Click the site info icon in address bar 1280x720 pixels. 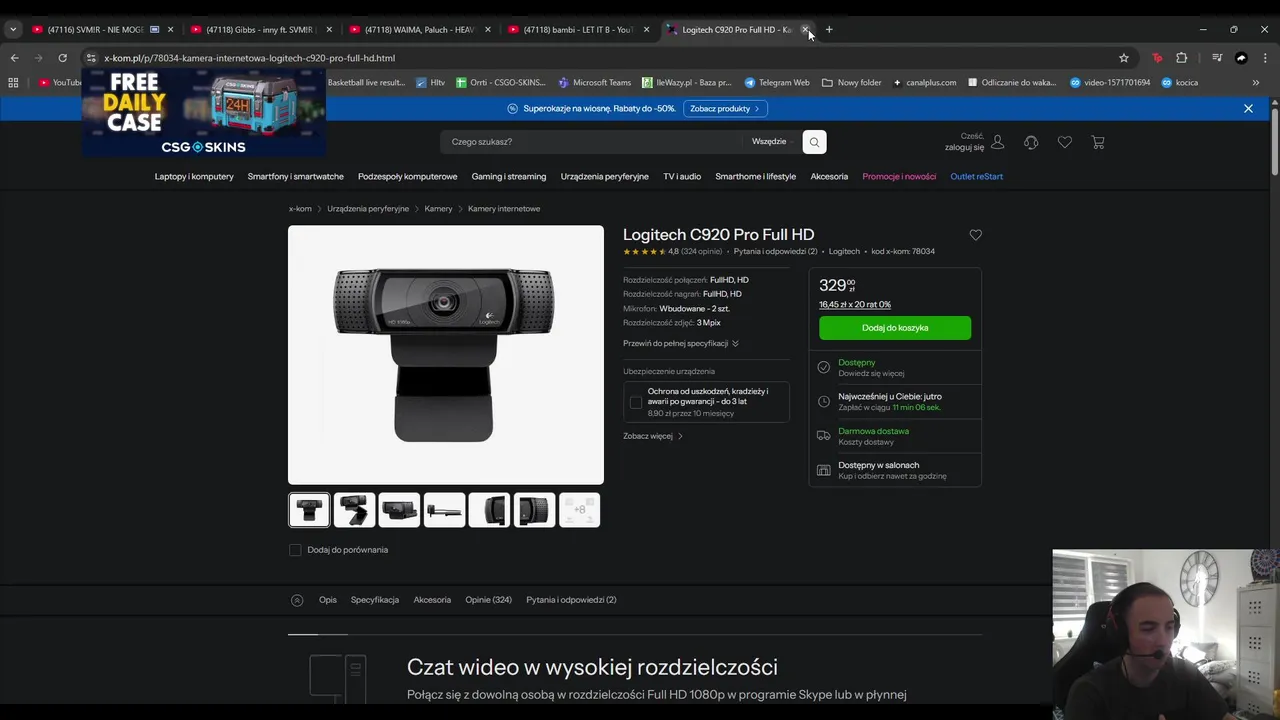(91, 58)
